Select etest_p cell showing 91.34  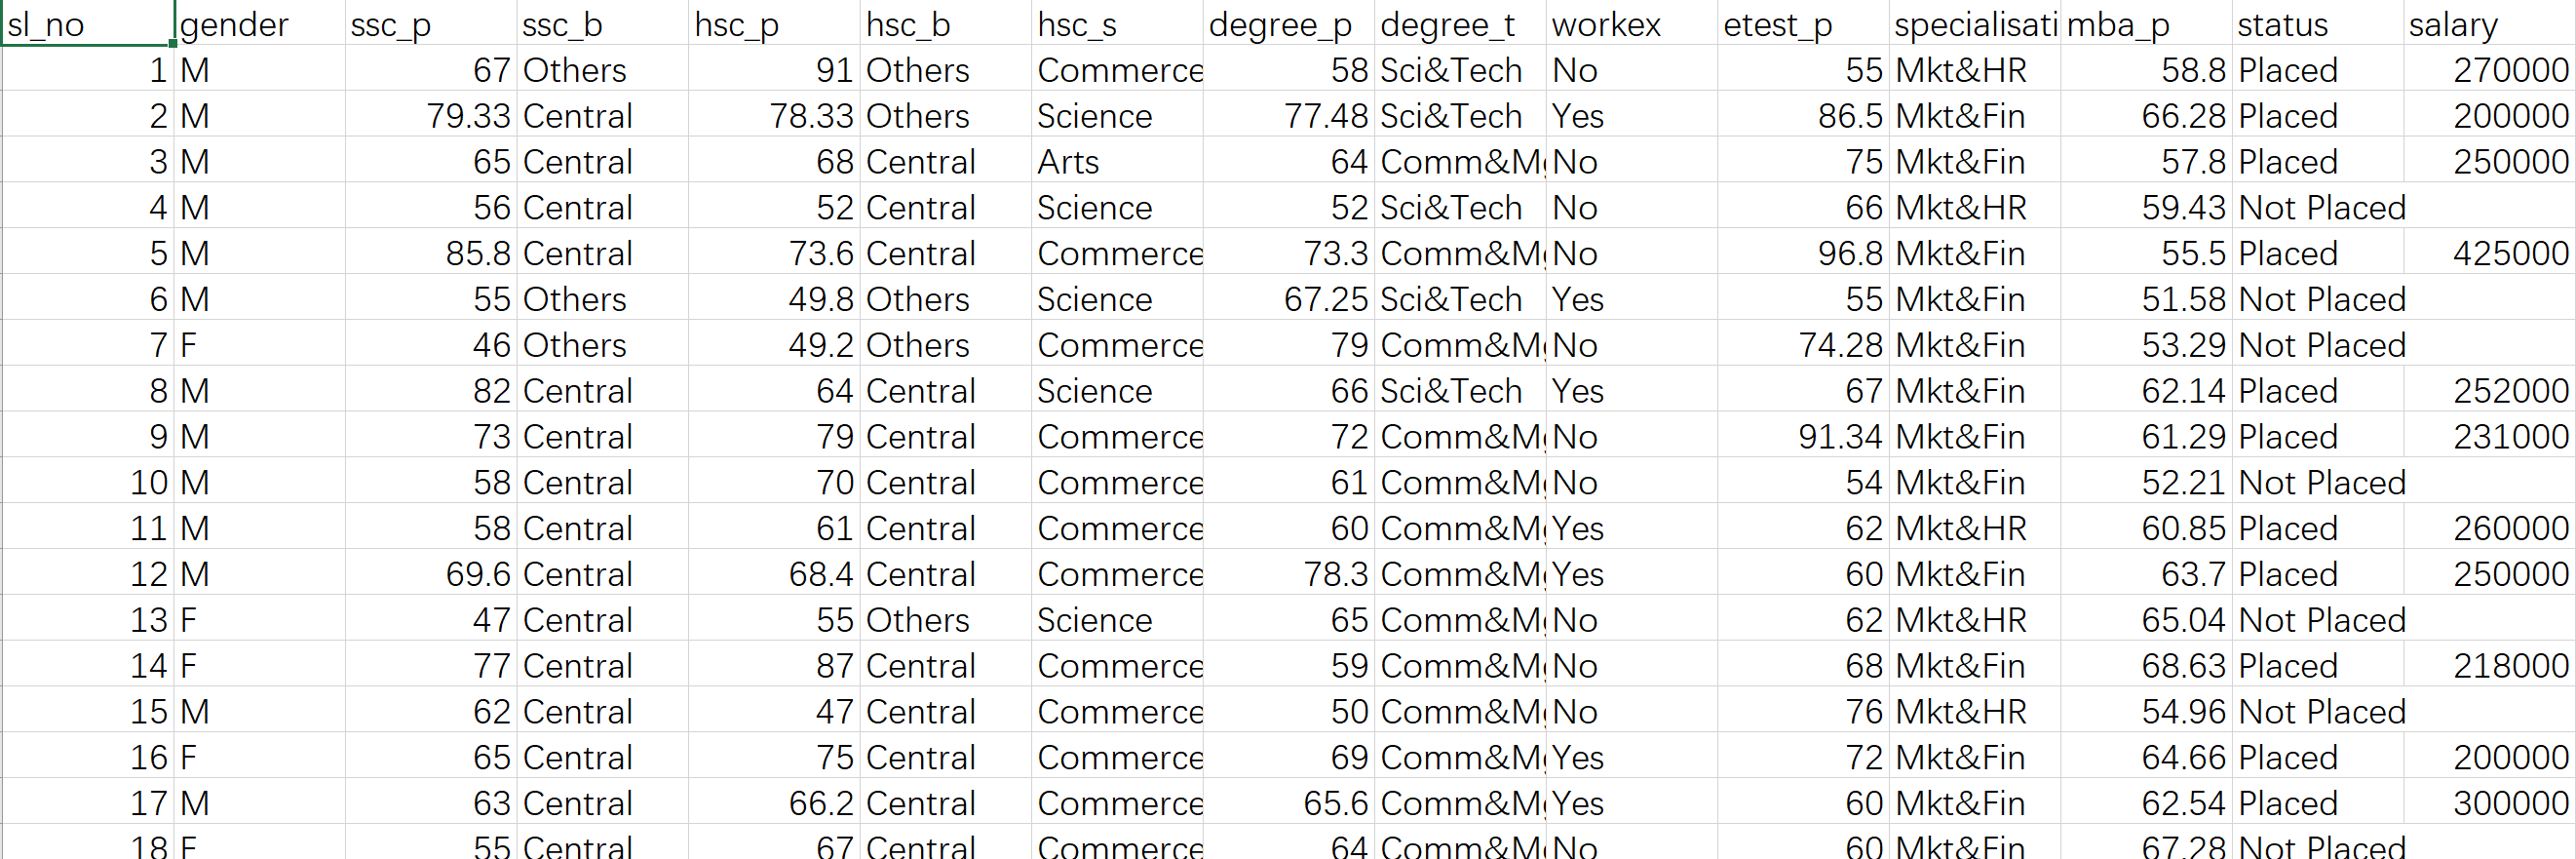coord(1803,437)
